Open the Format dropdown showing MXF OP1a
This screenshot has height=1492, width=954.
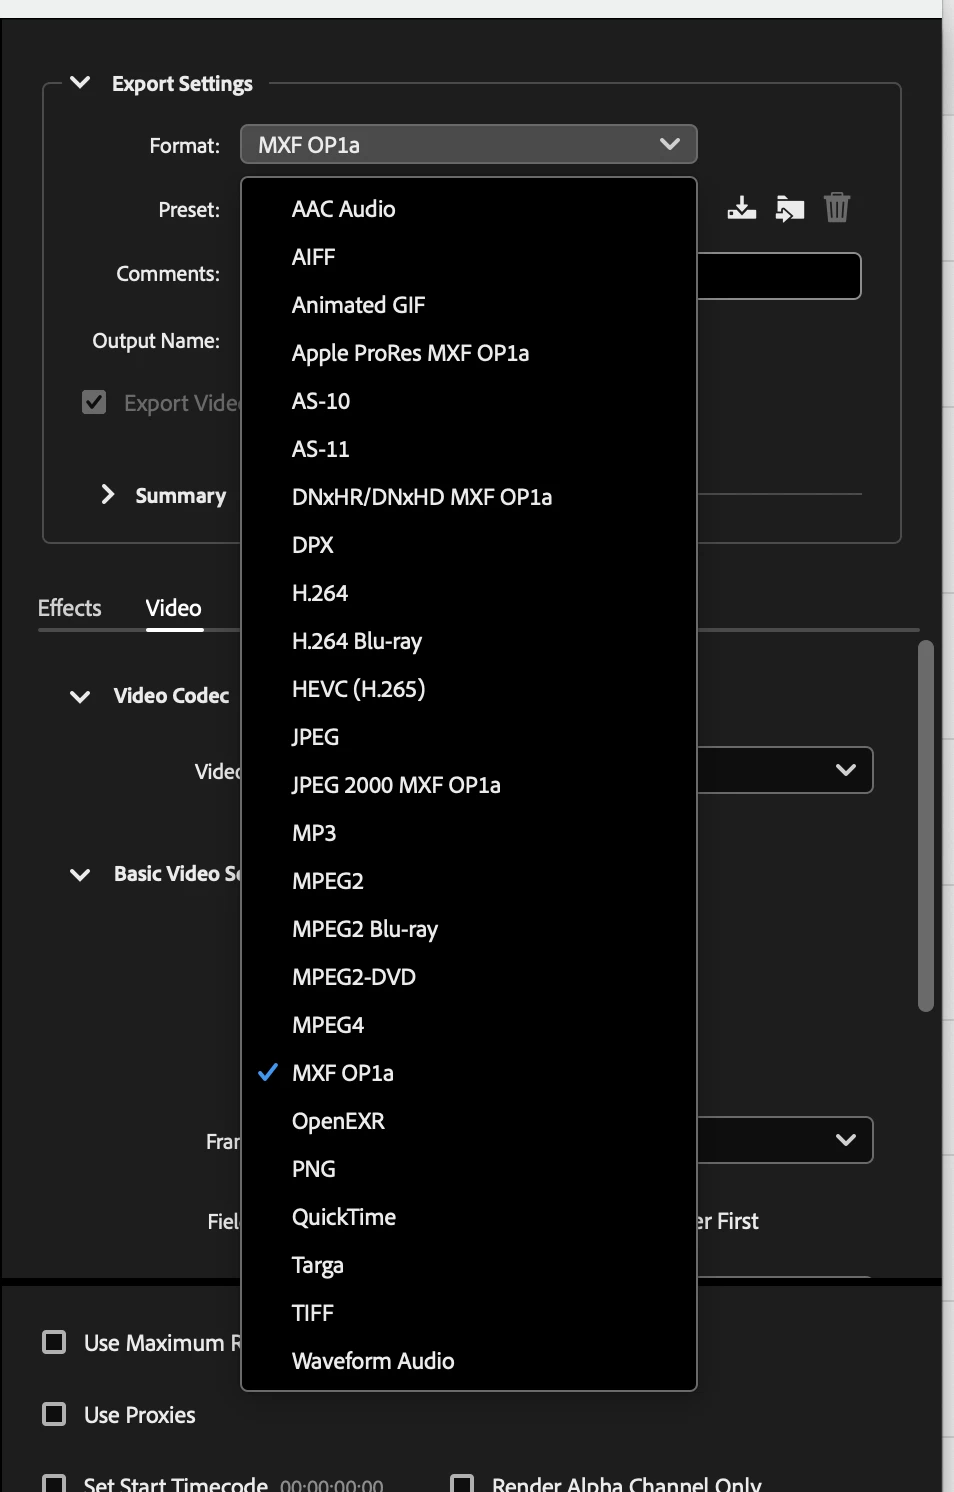click(x=468, y=145)
